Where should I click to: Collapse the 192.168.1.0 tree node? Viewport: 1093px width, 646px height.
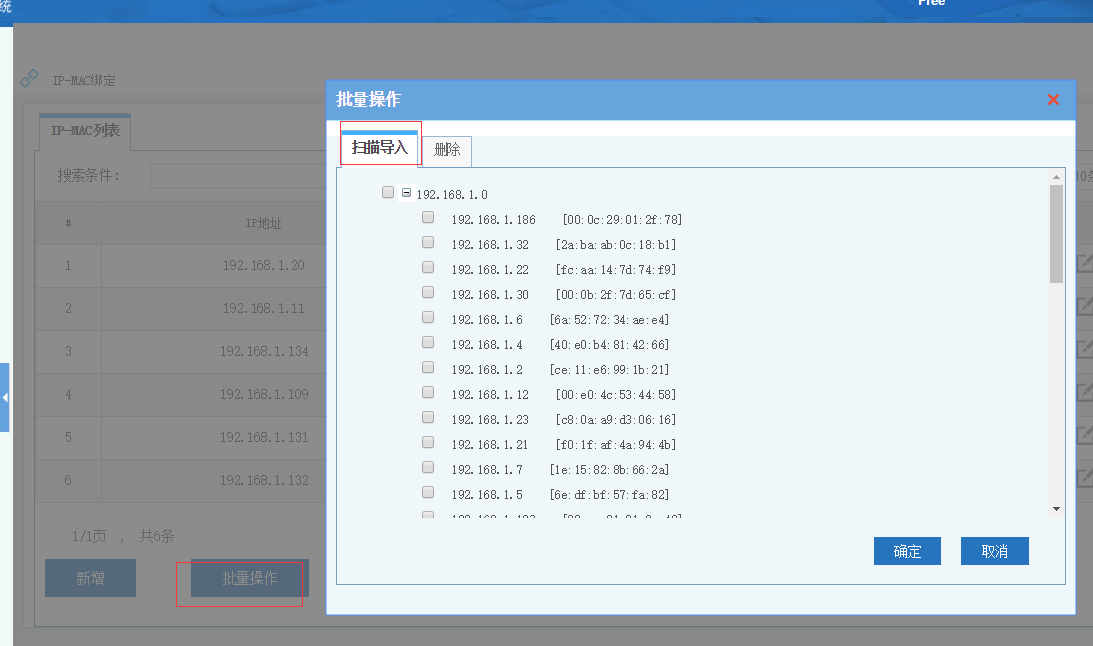406,193
